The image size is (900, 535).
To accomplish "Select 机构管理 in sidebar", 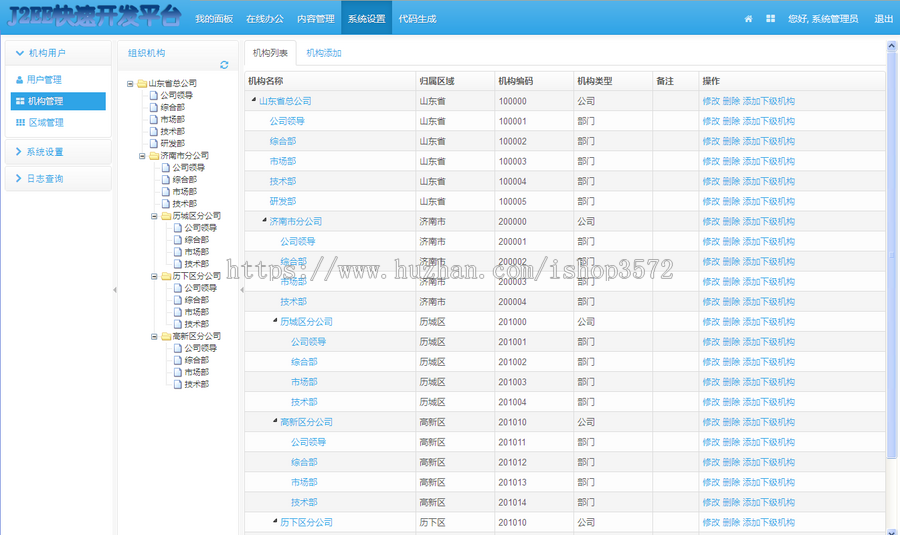I will coord(58,101).
